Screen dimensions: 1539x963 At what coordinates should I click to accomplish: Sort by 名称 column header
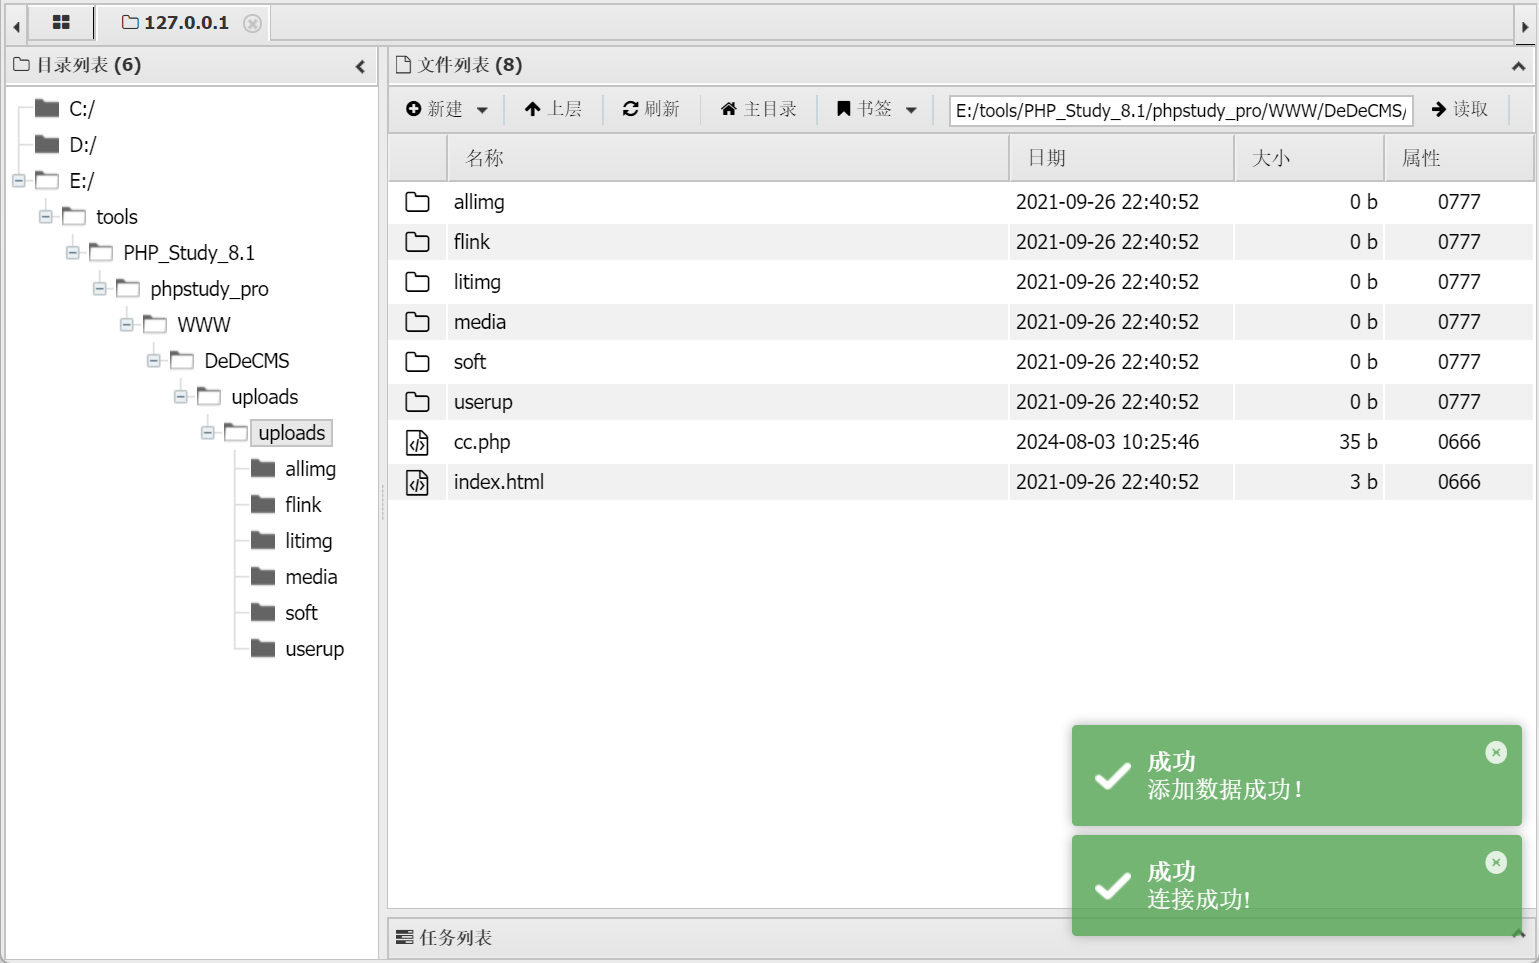pyautogui.click(x=727, y=158)
